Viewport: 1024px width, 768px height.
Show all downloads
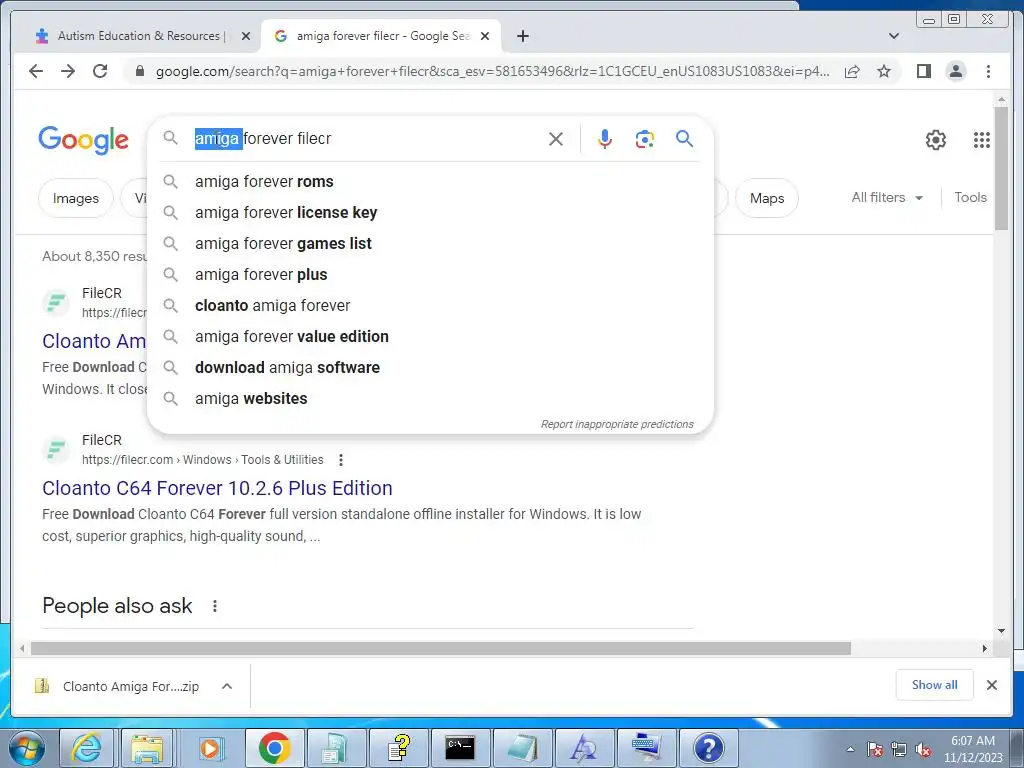pyautogui.click(x=935, y=685)
